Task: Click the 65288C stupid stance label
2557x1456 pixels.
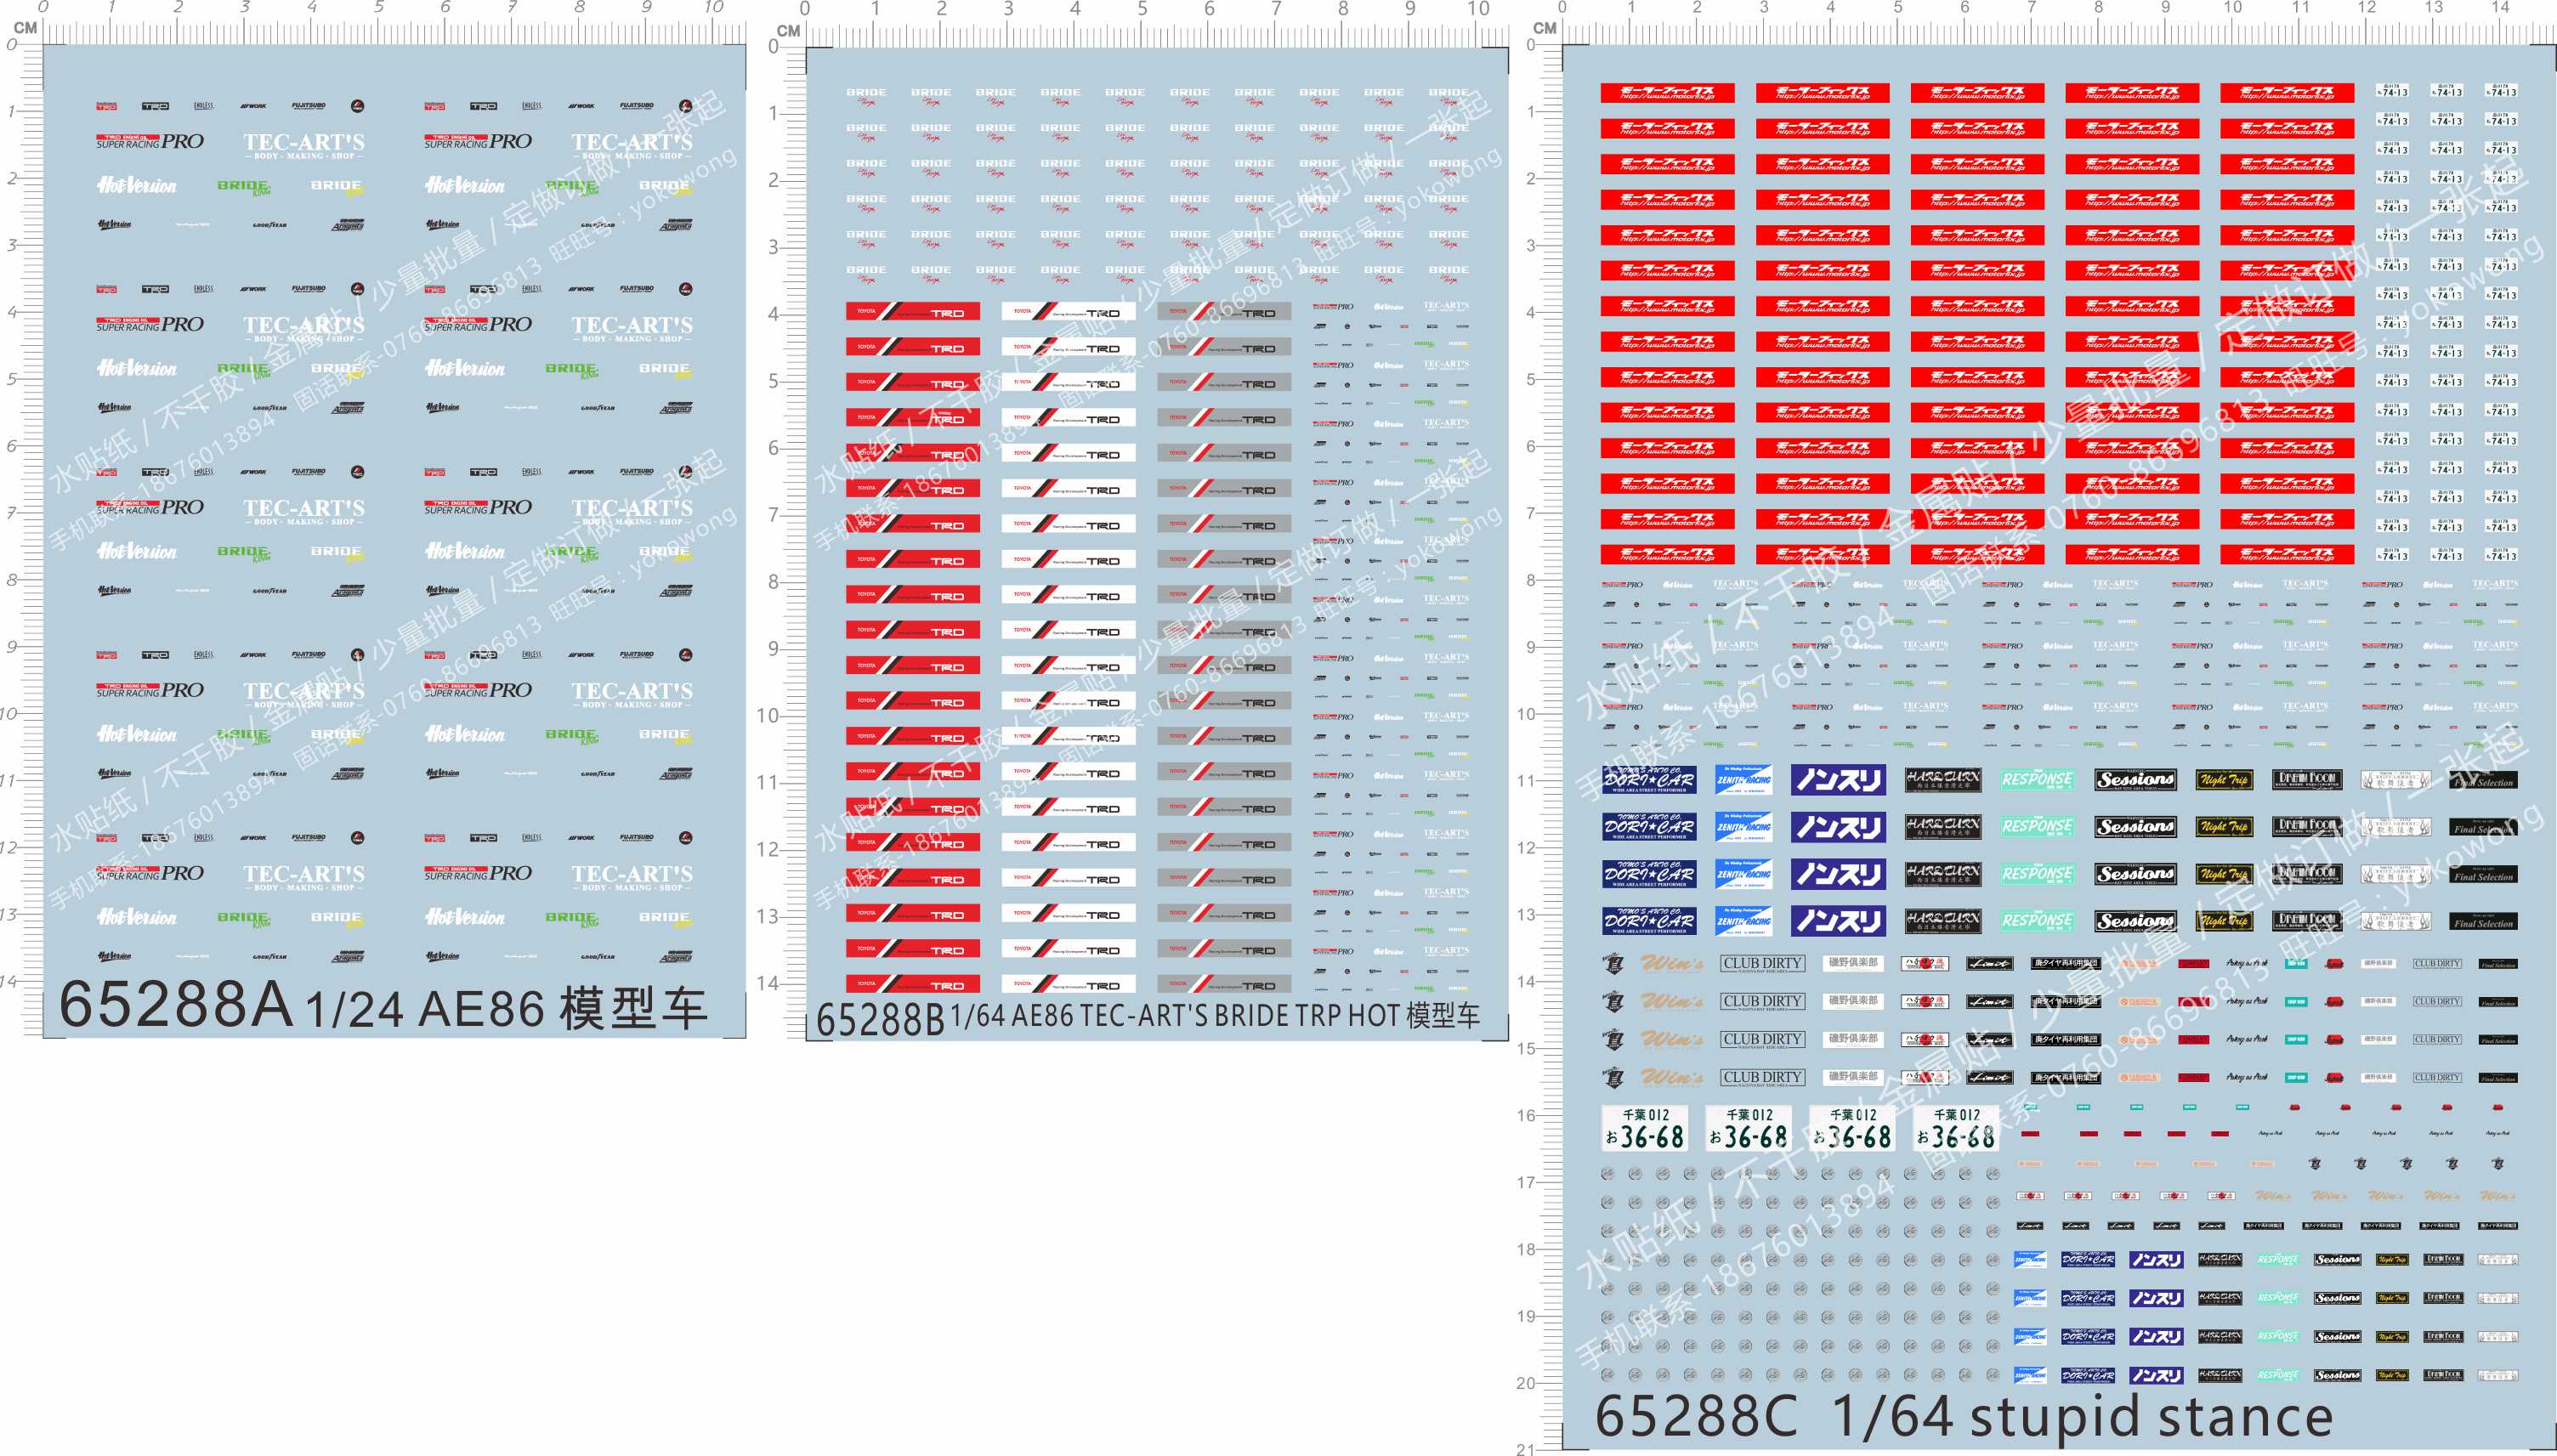Action: tap(1963, 1416)
